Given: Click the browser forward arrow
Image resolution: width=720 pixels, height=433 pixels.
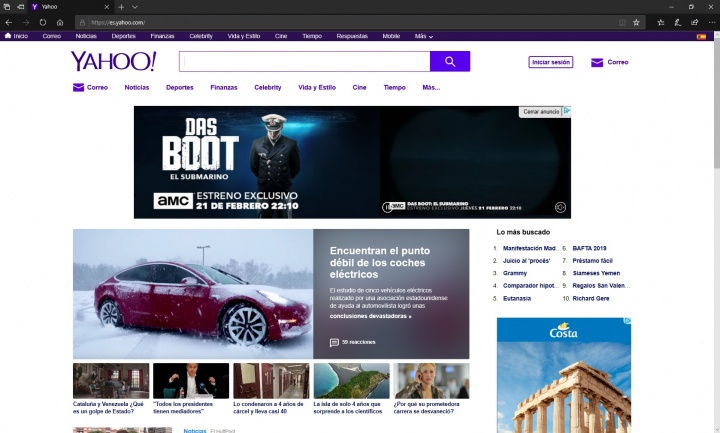Looking at the screenshot, I should 26,22.
